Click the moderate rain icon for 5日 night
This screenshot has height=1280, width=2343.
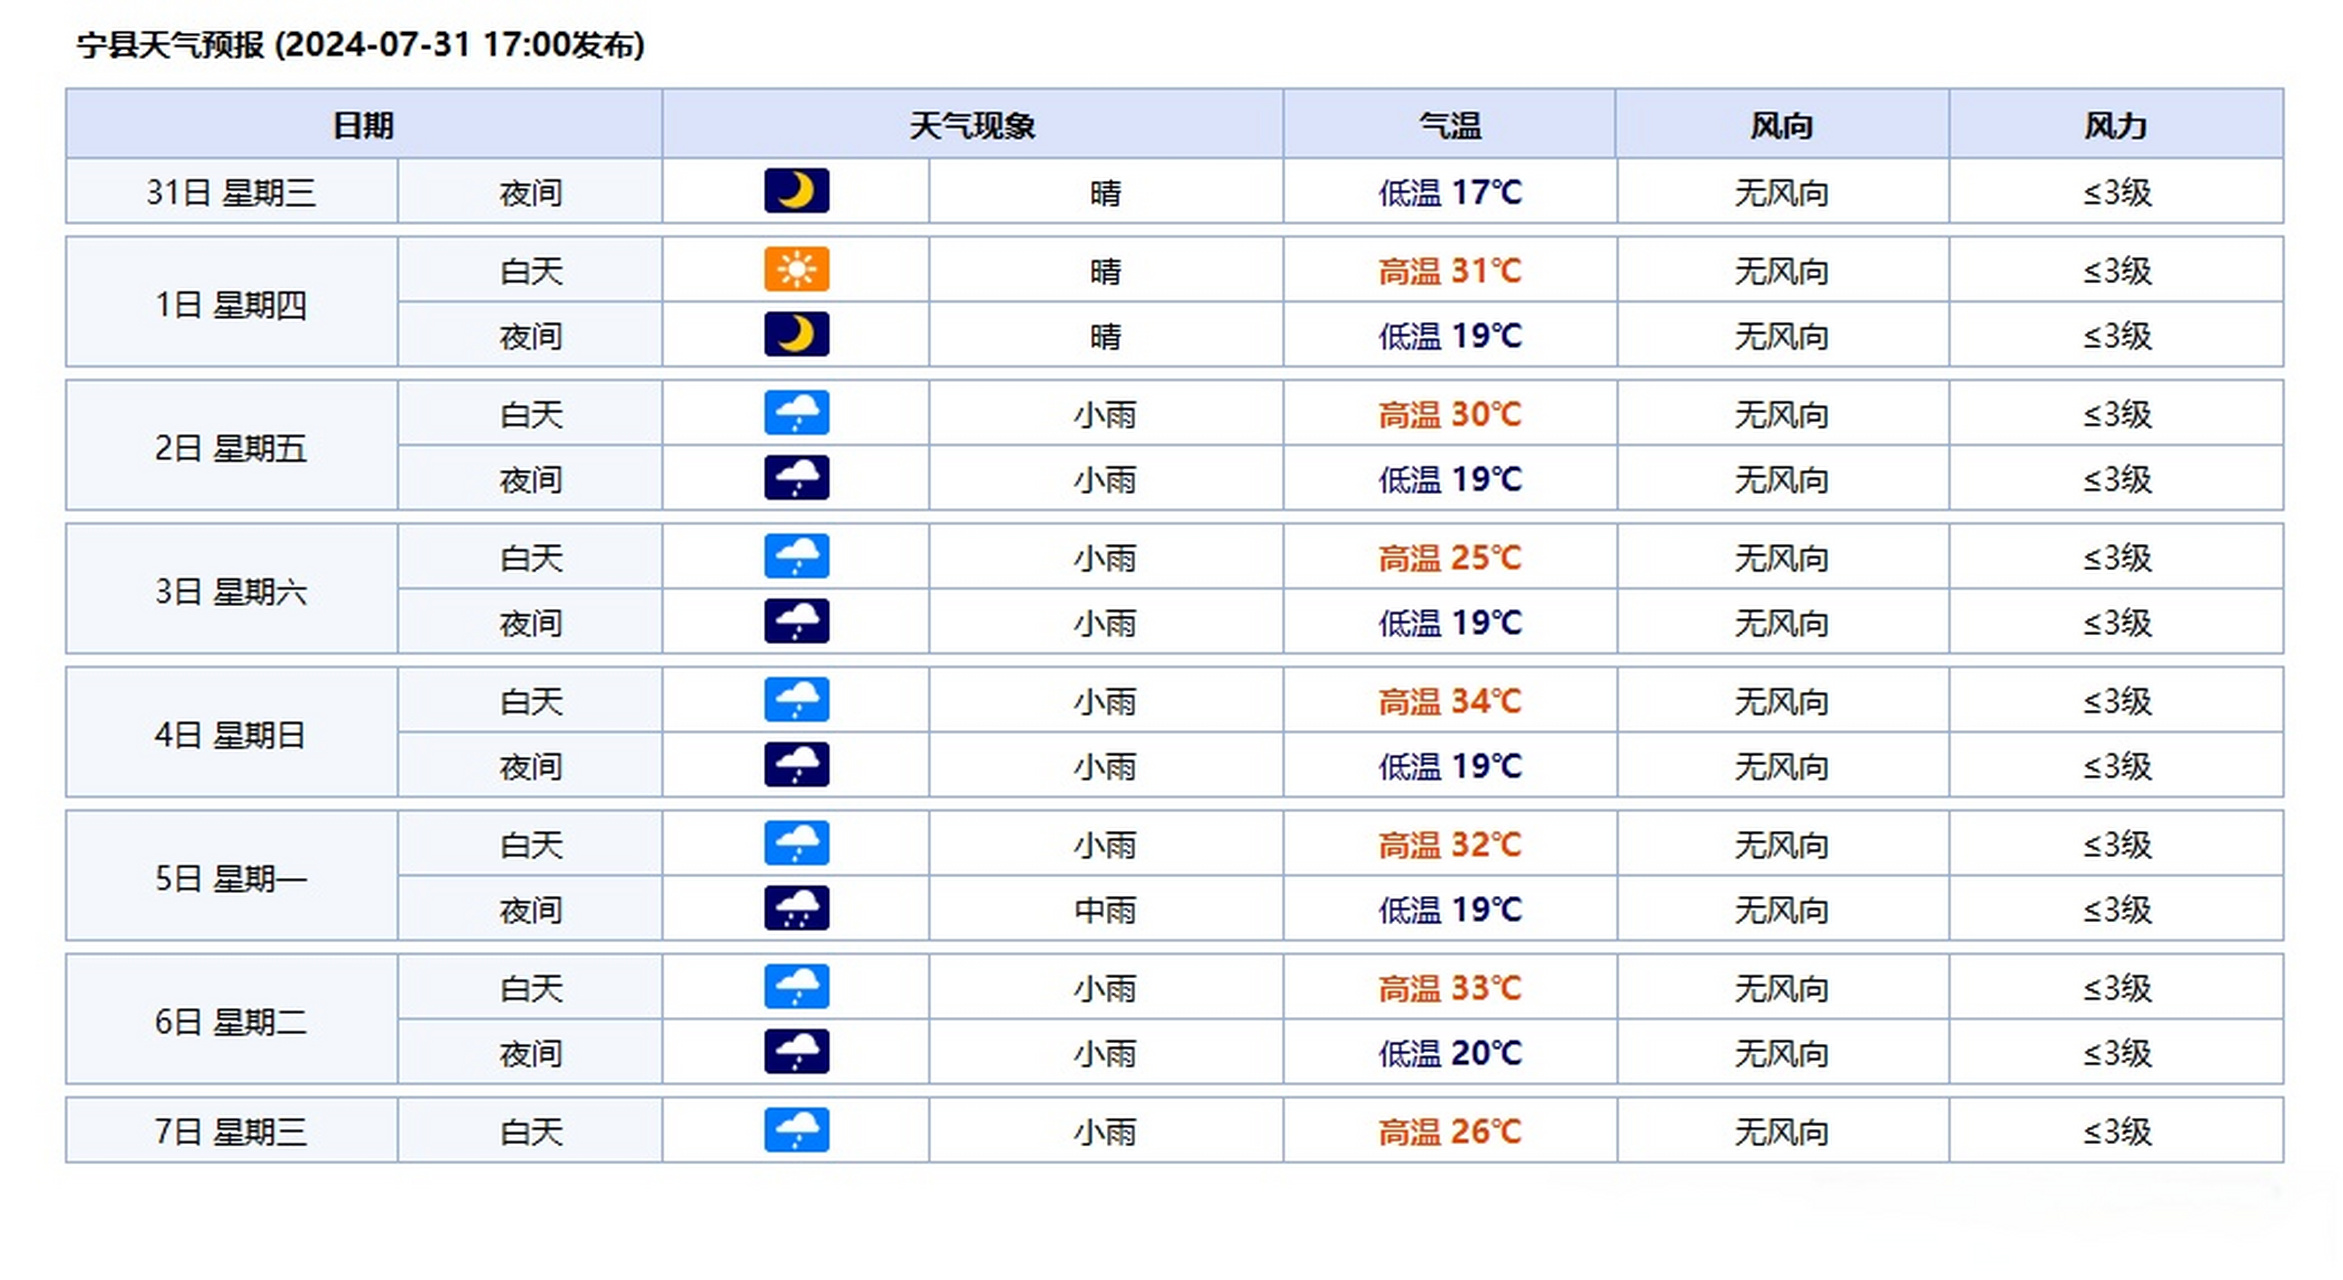pyautogui.click(x=796, y=908)
